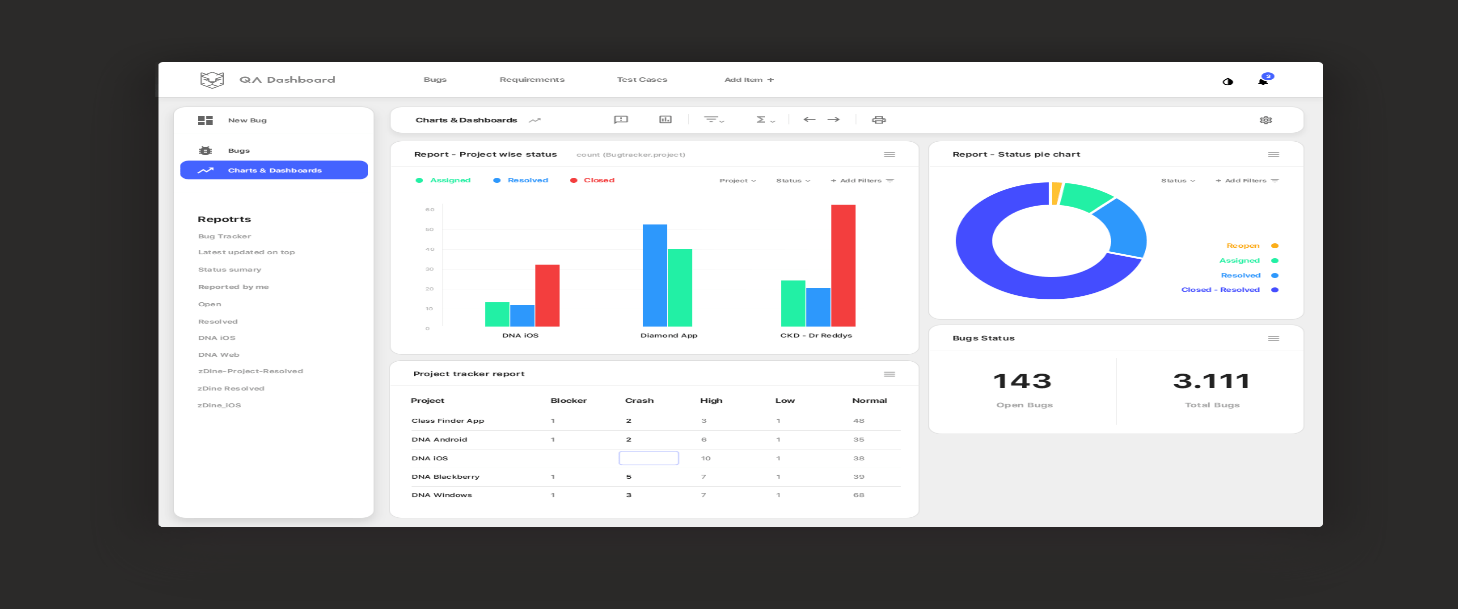Screen dimensions: 1458x609
Task: Click the printer icon to print the dashboard
Action: [x=879, y=119]
